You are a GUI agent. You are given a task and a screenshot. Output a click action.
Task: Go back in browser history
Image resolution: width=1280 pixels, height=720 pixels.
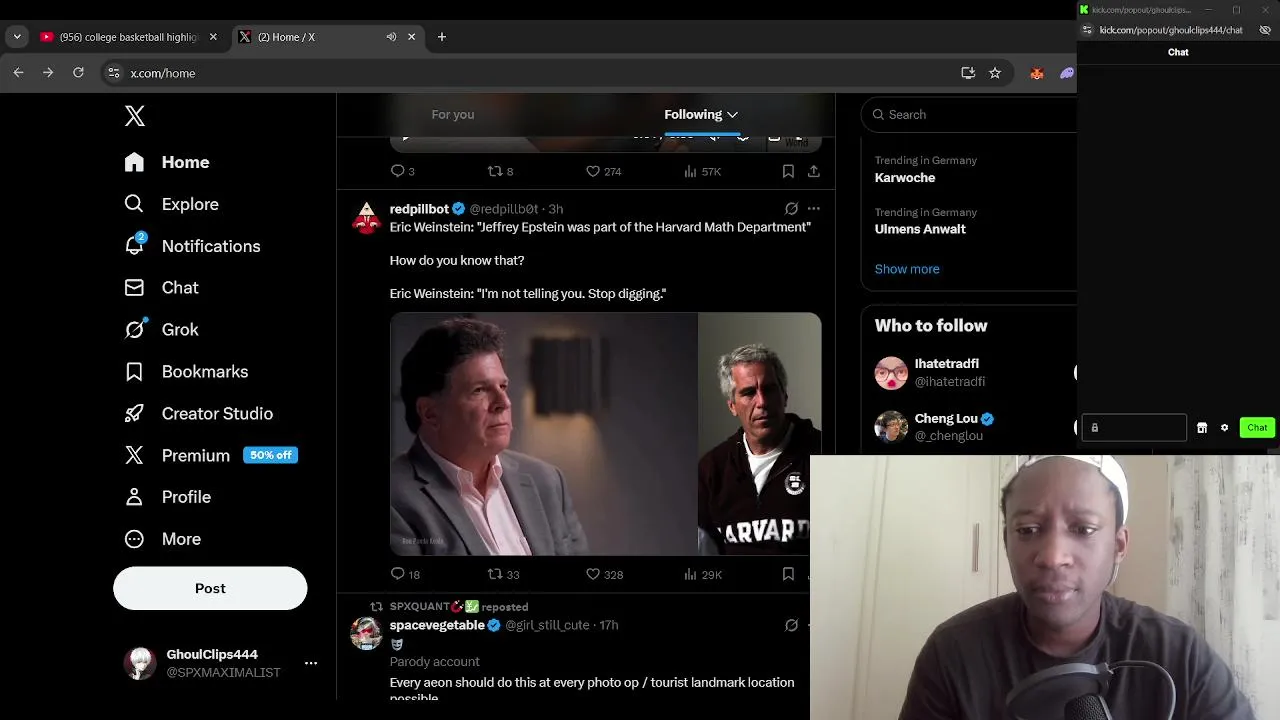coord(18,73)
